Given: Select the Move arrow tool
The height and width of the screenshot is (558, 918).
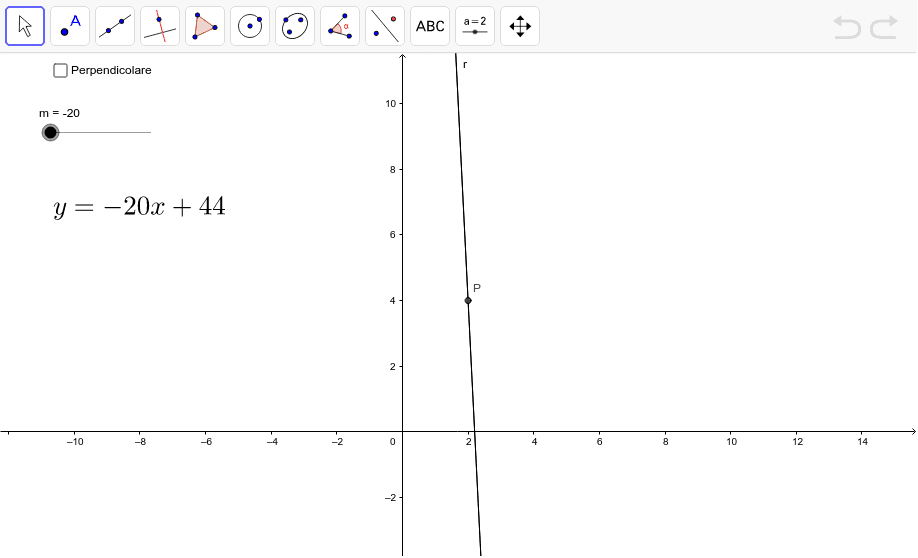Looking at the screenshot, I should click(25, 26).
